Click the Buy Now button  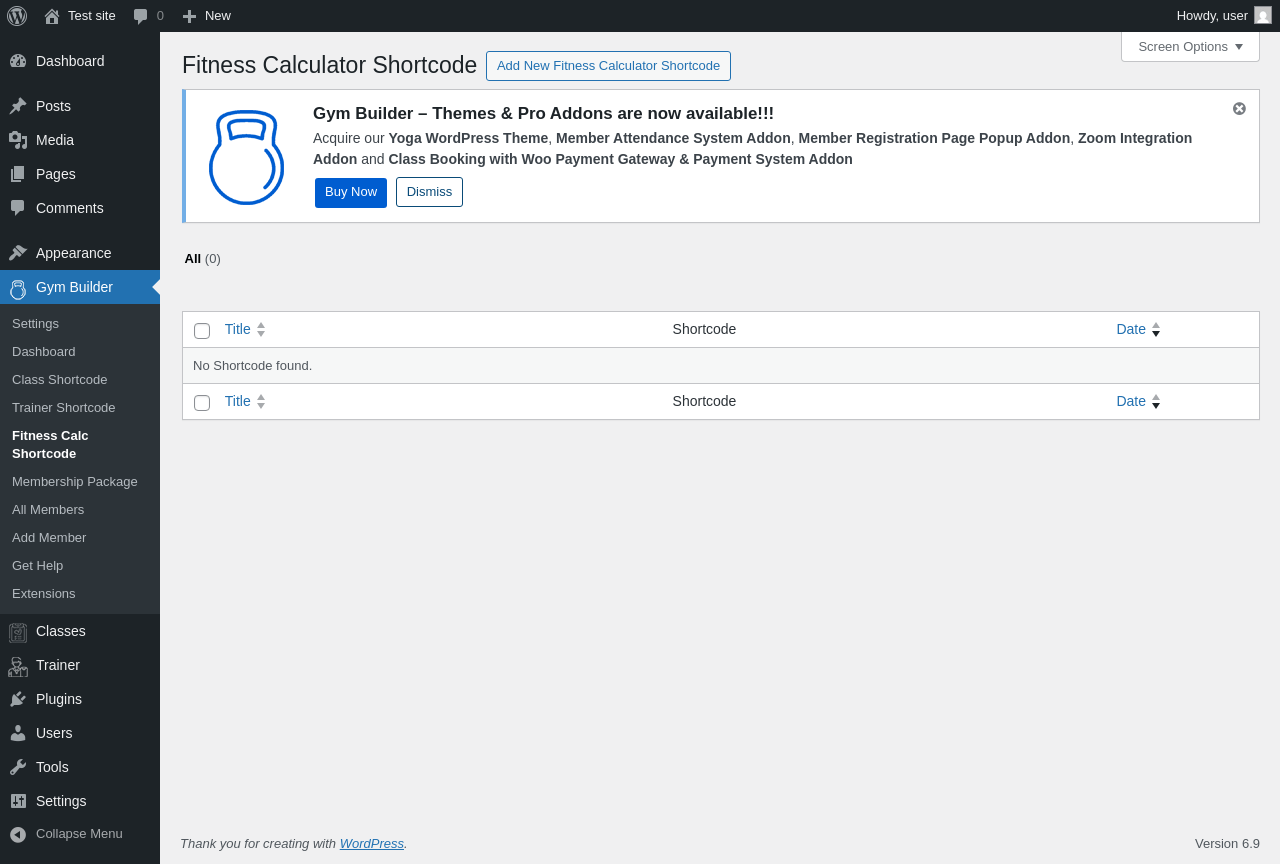pos(351,193)
